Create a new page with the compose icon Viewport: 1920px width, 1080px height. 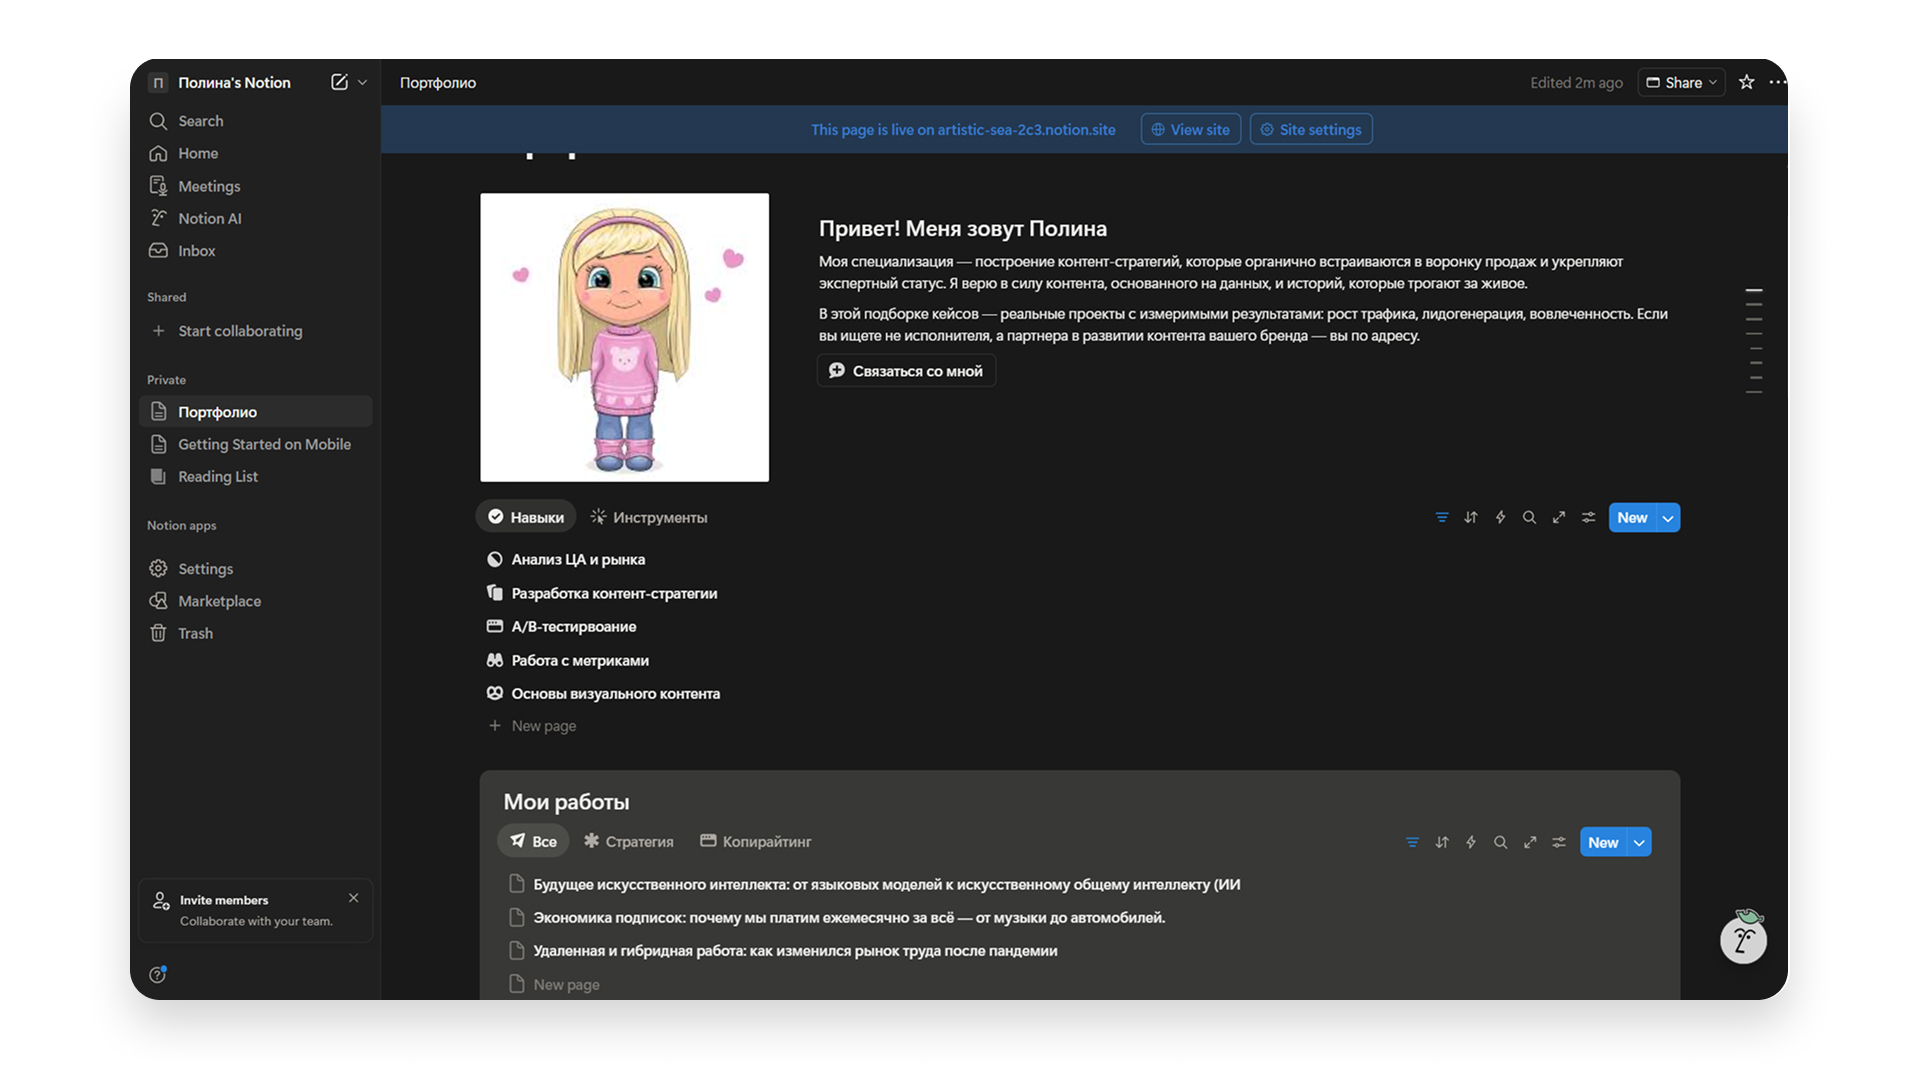point(340,82)
